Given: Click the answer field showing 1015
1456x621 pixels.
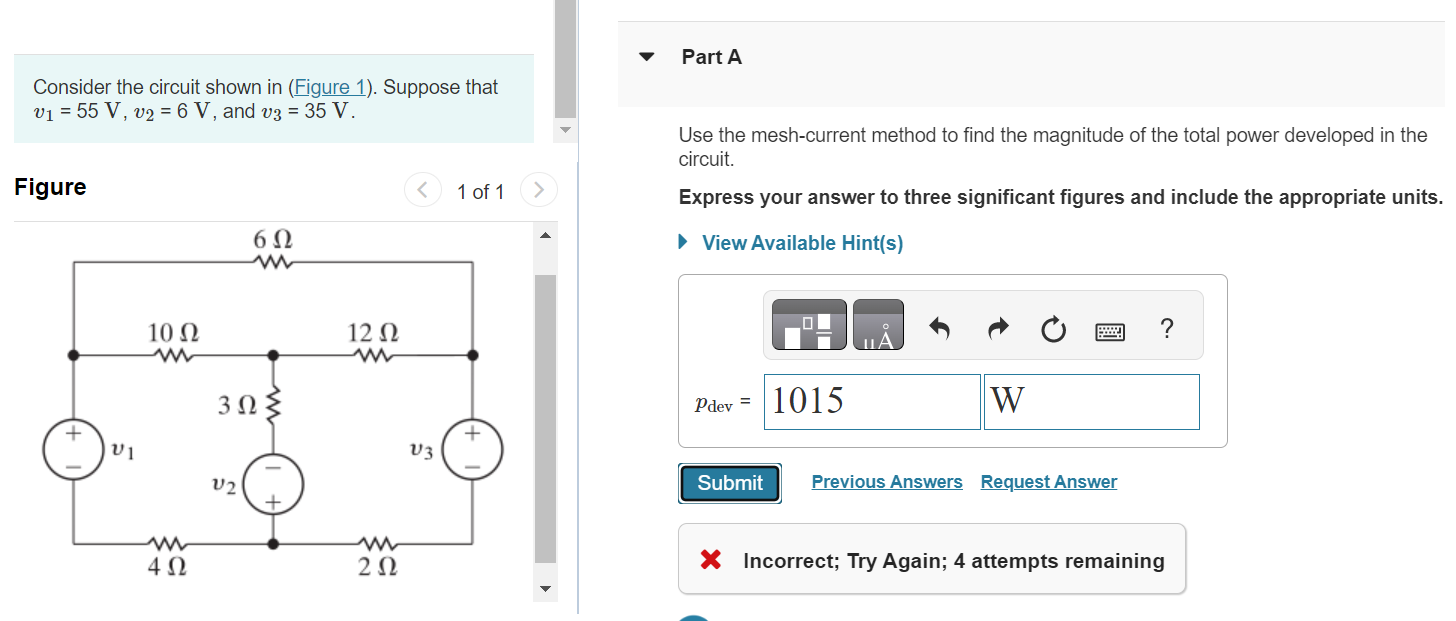Looking at the screenshot, I should 870,400.
